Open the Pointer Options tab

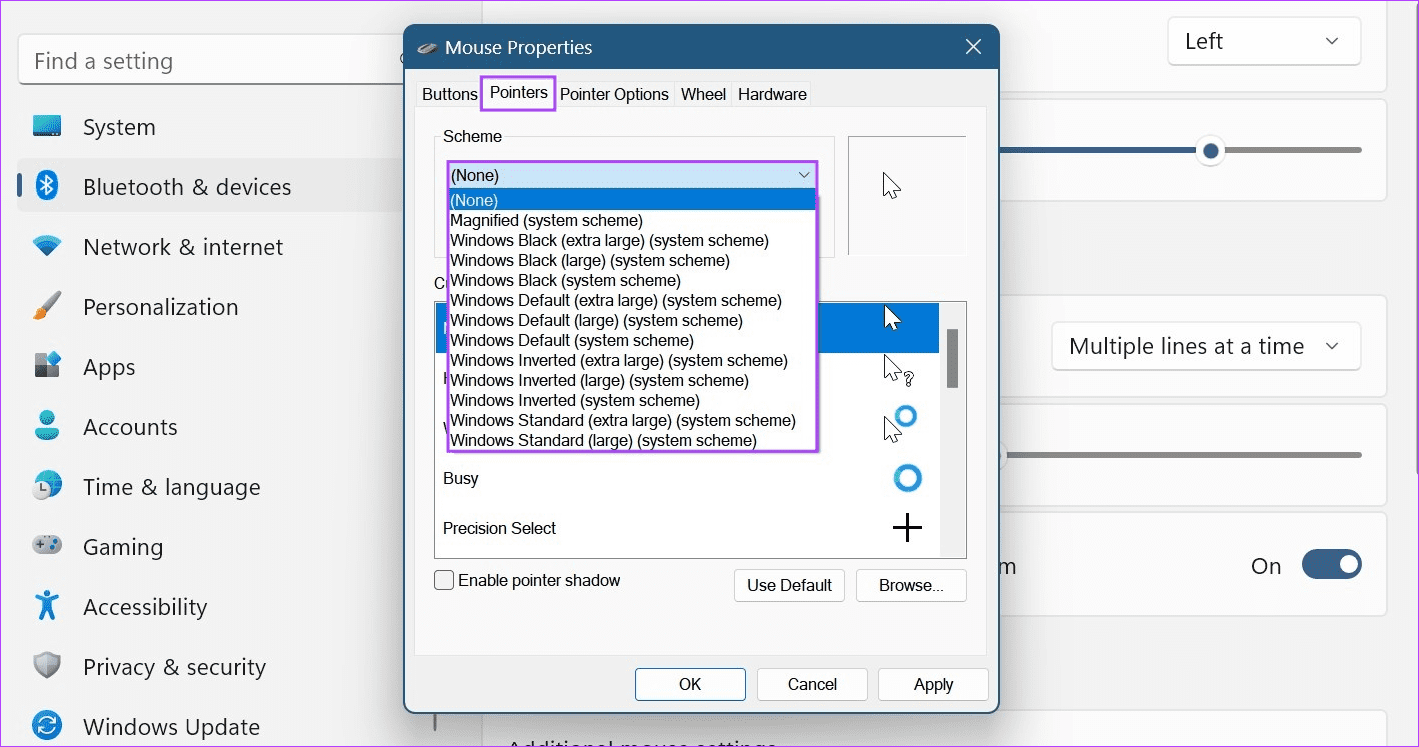pyautogui.click(x=614, y=94)
